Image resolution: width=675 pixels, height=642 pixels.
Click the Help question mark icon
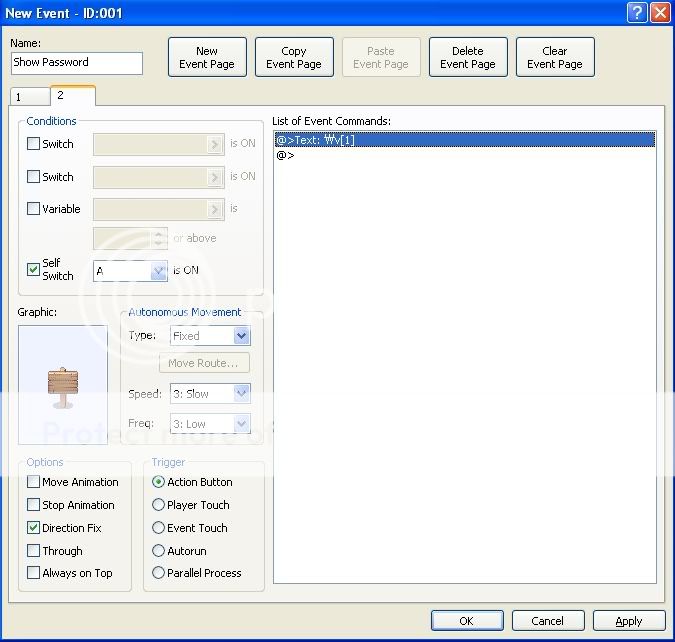637,13
